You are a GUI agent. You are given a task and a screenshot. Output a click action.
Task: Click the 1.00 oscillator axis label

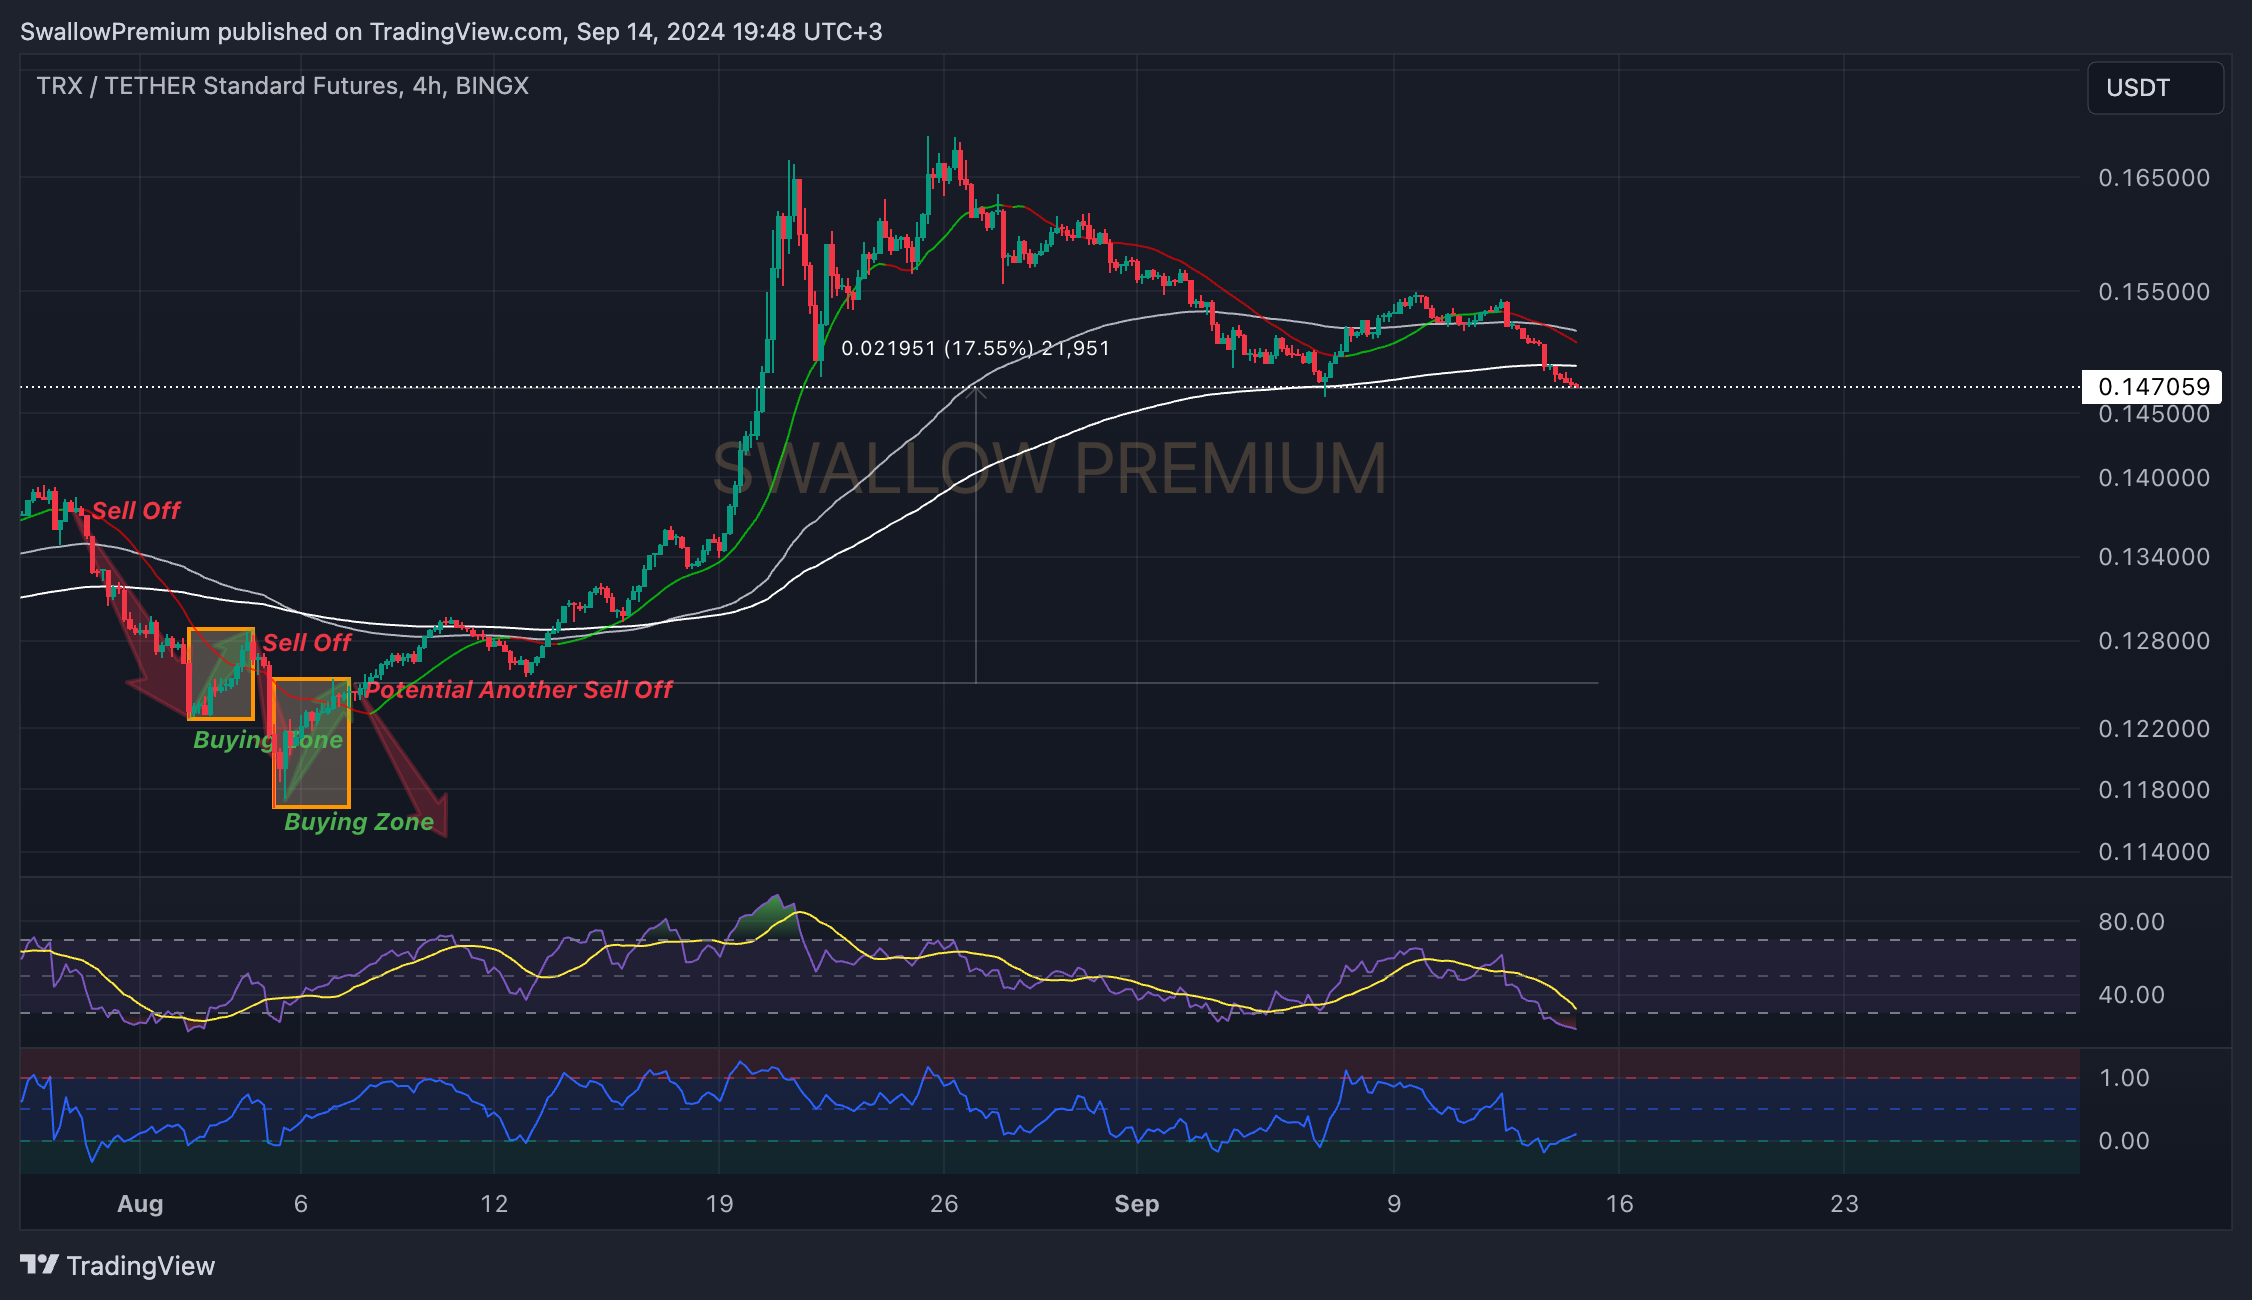pyautogui.click(x=2124, y=1078)
